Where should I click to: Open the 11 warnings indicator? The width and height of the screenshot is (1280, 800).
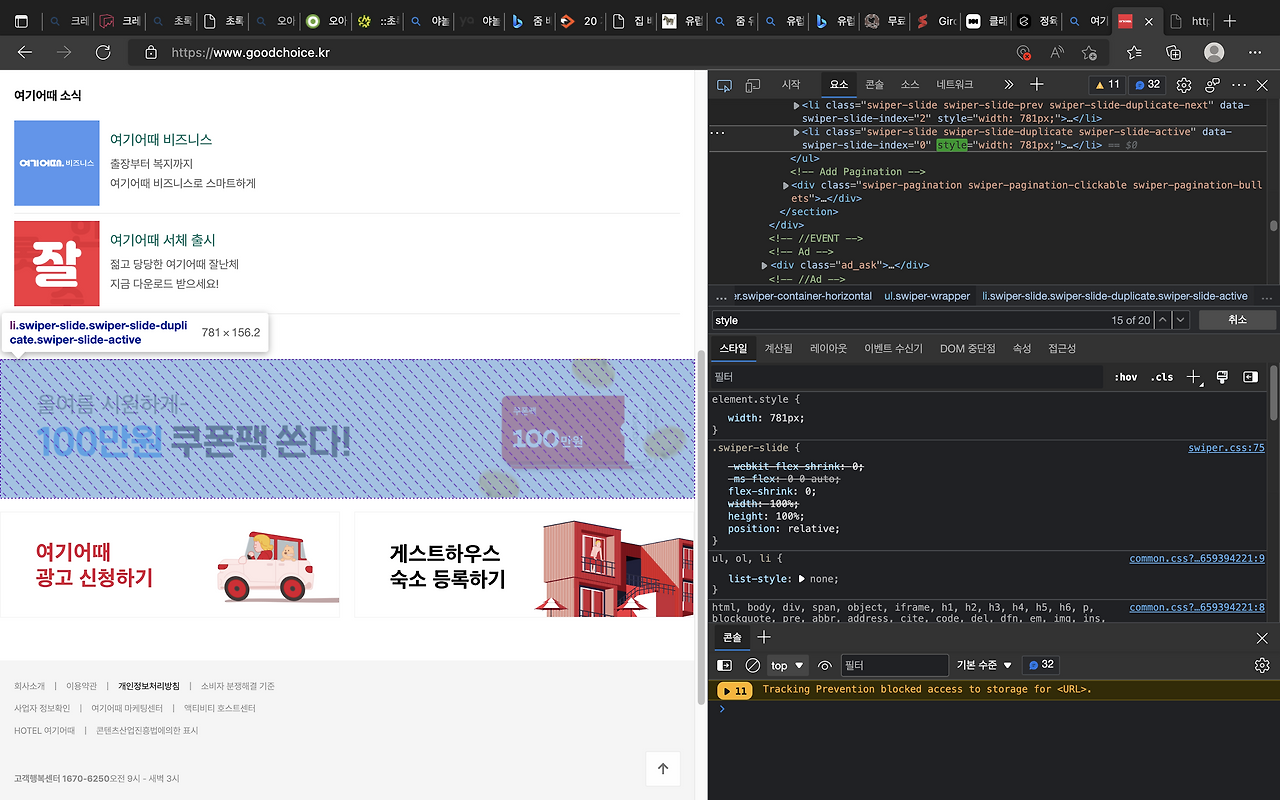point(1107,84)
